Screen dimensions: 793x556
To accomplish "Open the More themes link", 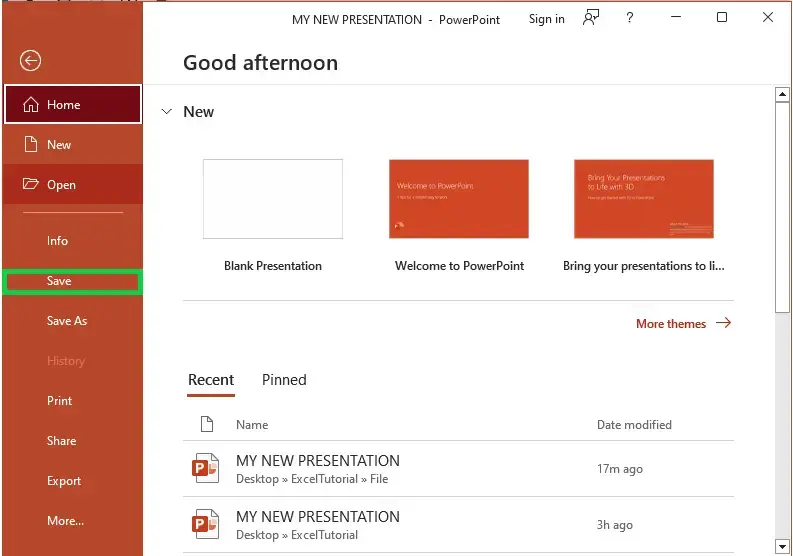I will 671,324.
